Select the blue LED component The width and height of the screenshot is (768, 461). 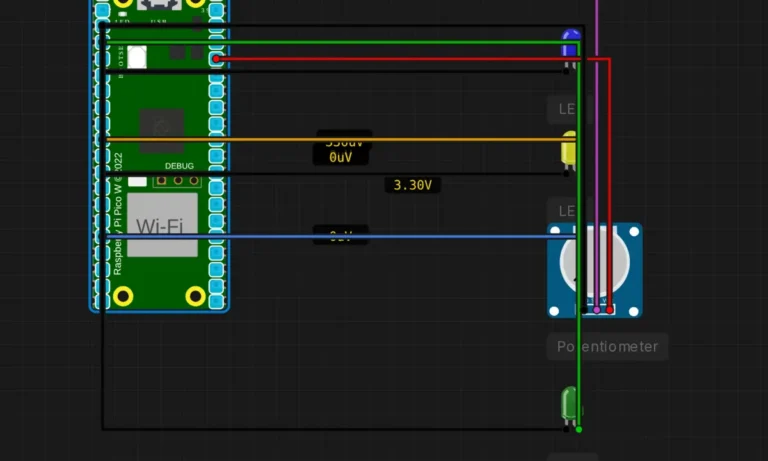coord(571,47)
